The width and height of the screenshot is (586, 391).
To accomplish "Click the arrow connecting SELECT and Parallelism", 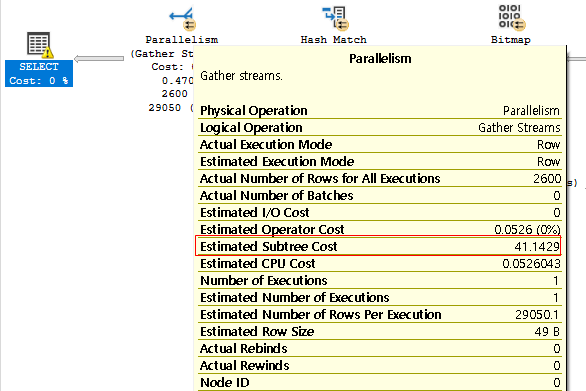I will [99, 58].
